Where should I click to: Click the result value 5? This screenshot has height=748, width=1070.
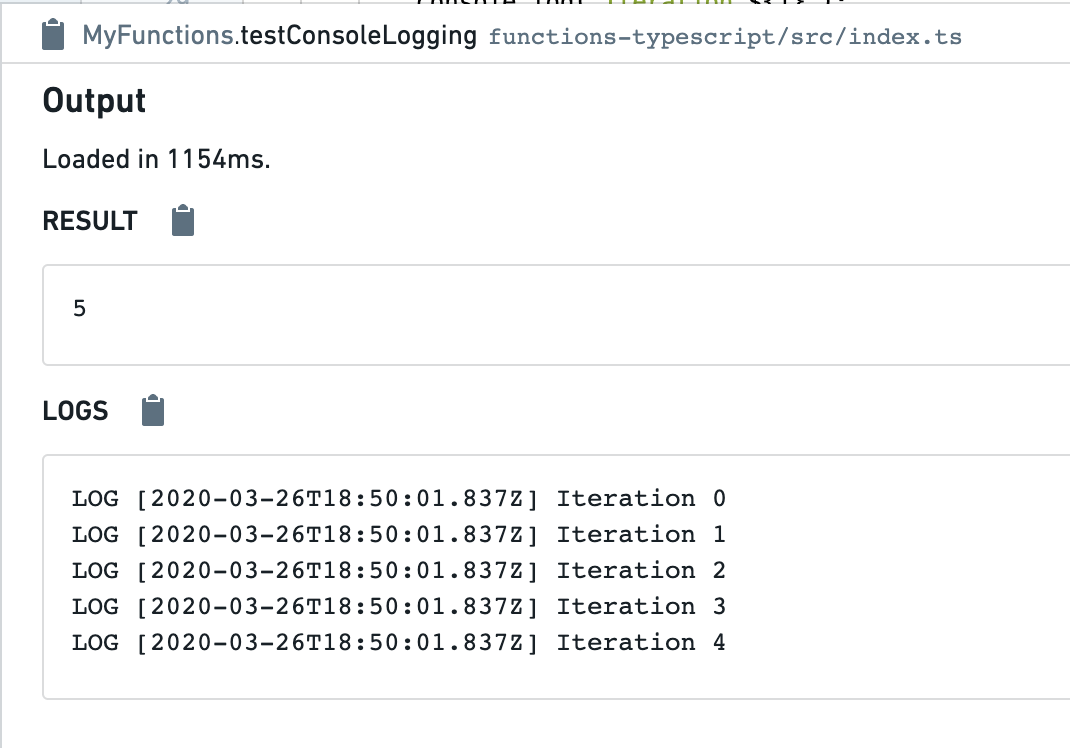click(79, 308)
